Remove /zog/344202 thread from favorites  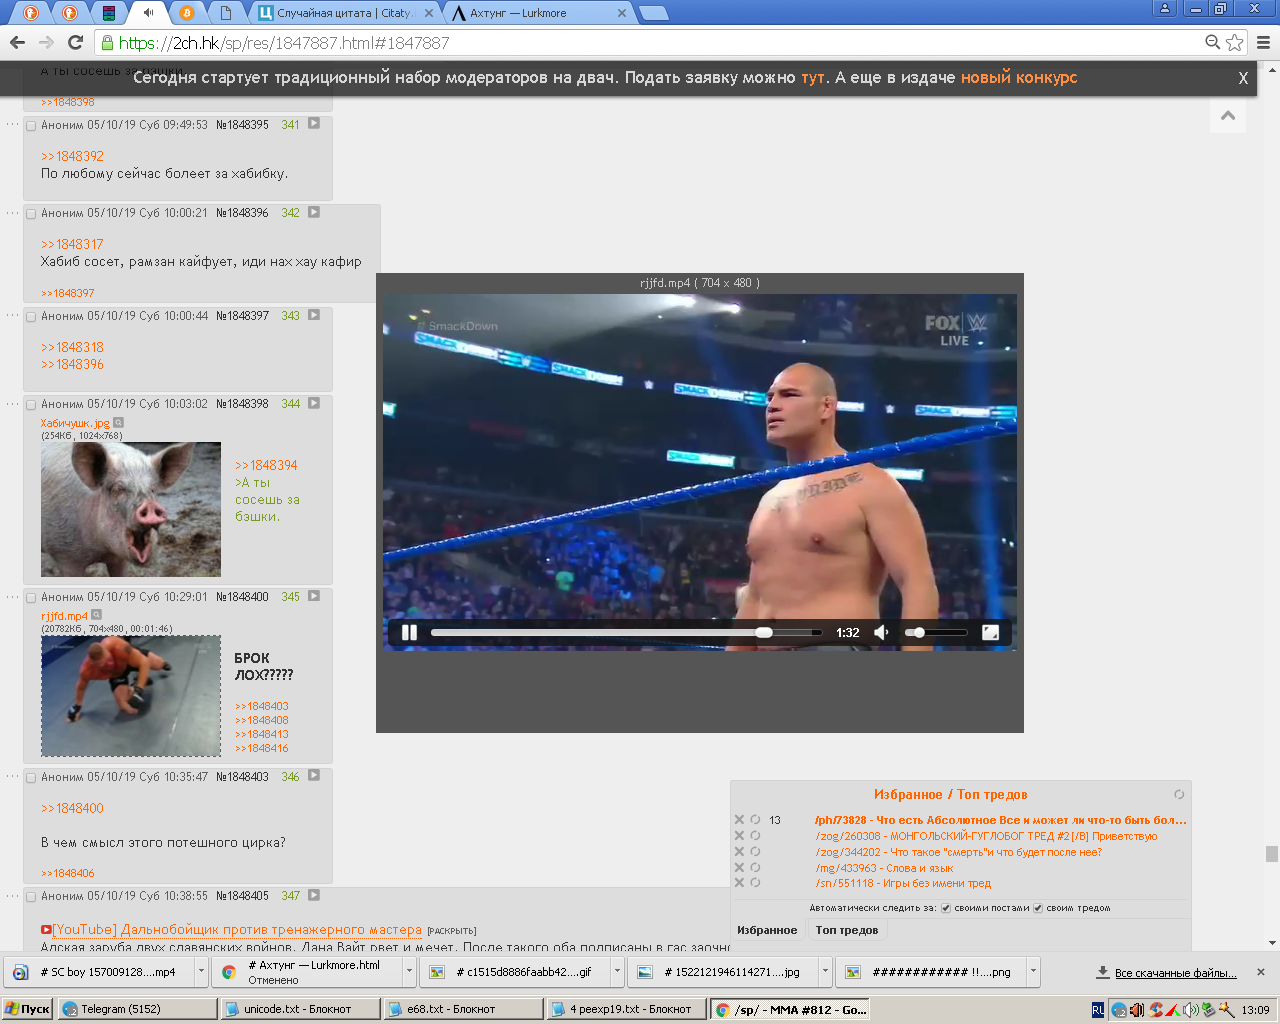(x=740, y=852)
